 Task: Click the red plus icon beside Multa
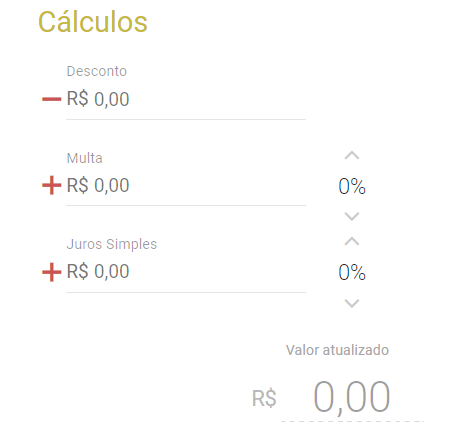51,185
